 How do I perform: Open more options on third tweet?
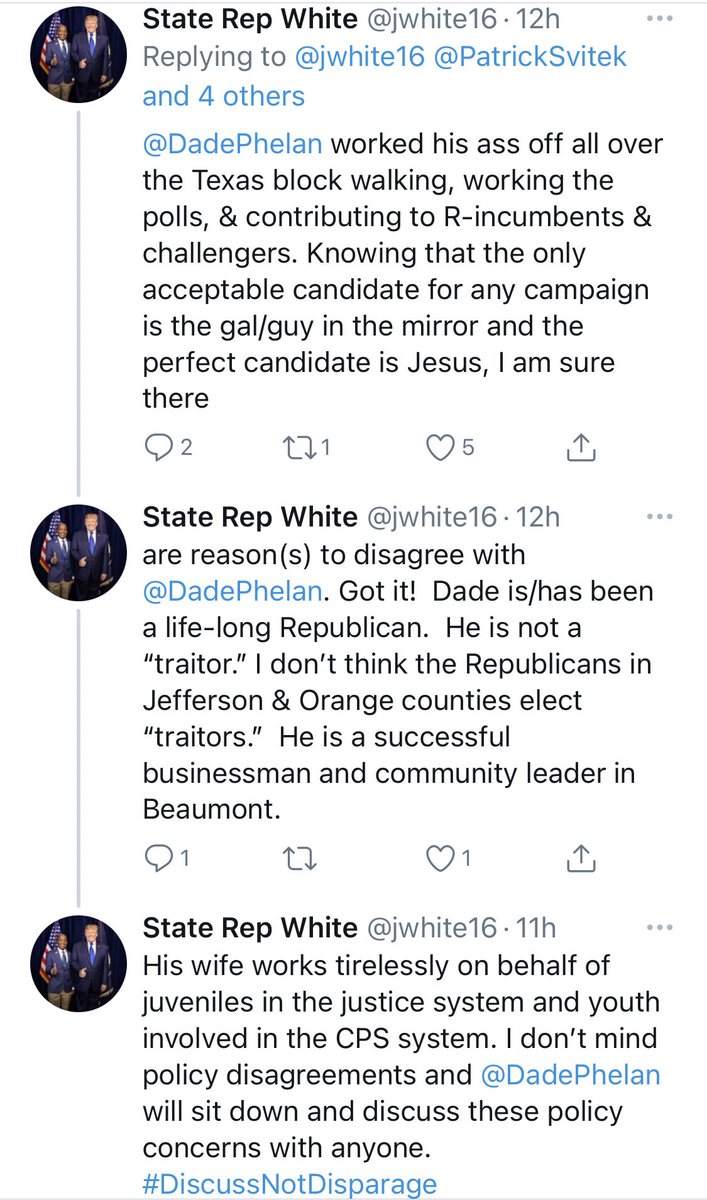[x=660, y=927]
